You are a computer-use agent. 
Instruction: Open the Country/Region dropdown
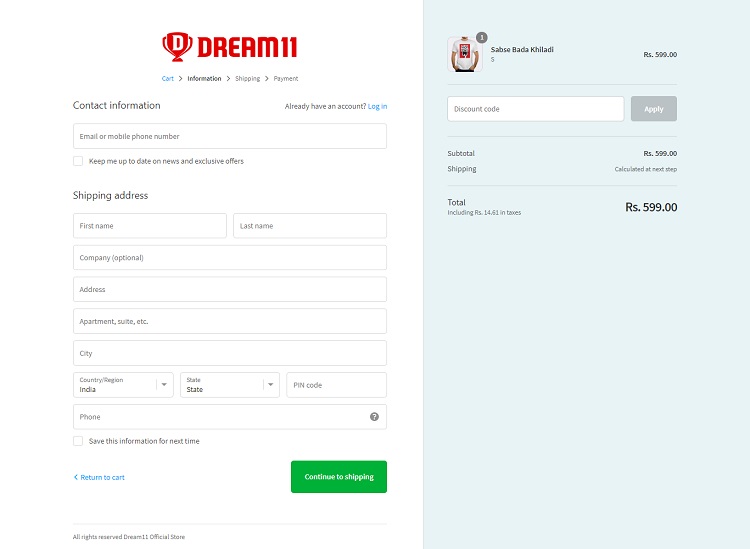(x=123, y=385)
